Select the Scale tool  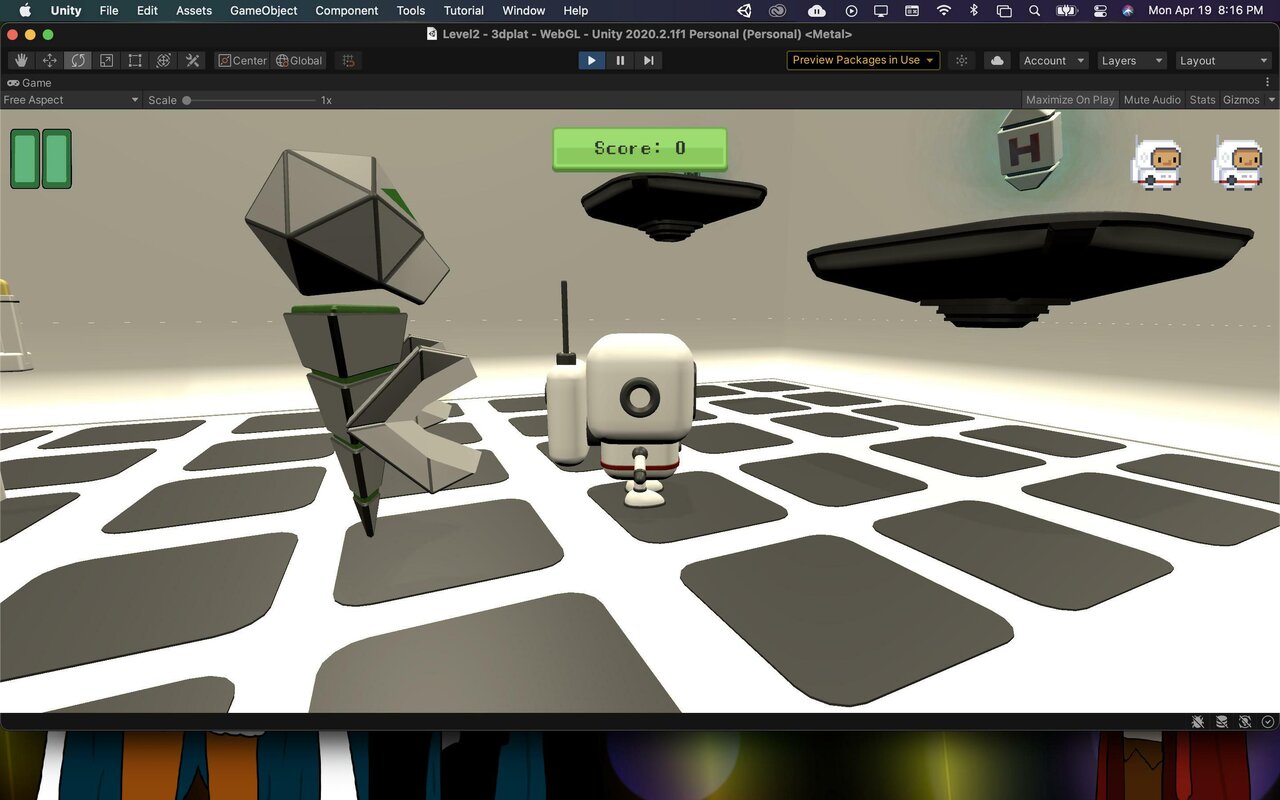[106, 60]
